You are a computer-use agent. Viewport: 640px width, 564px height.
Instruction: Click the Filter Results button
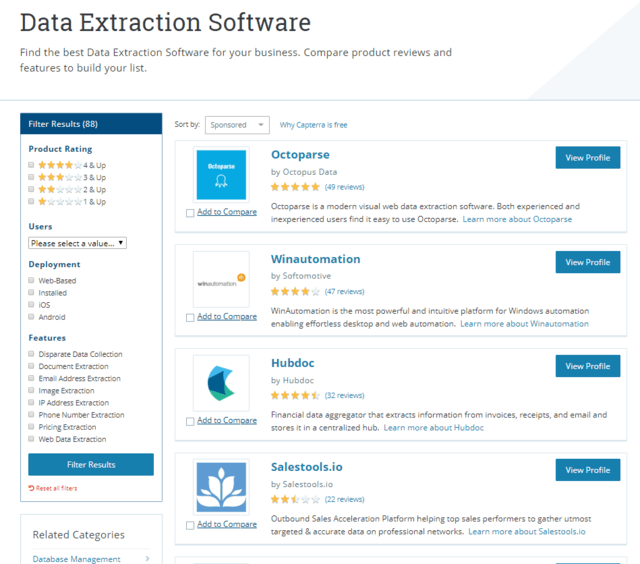click(x=91, y=464)
